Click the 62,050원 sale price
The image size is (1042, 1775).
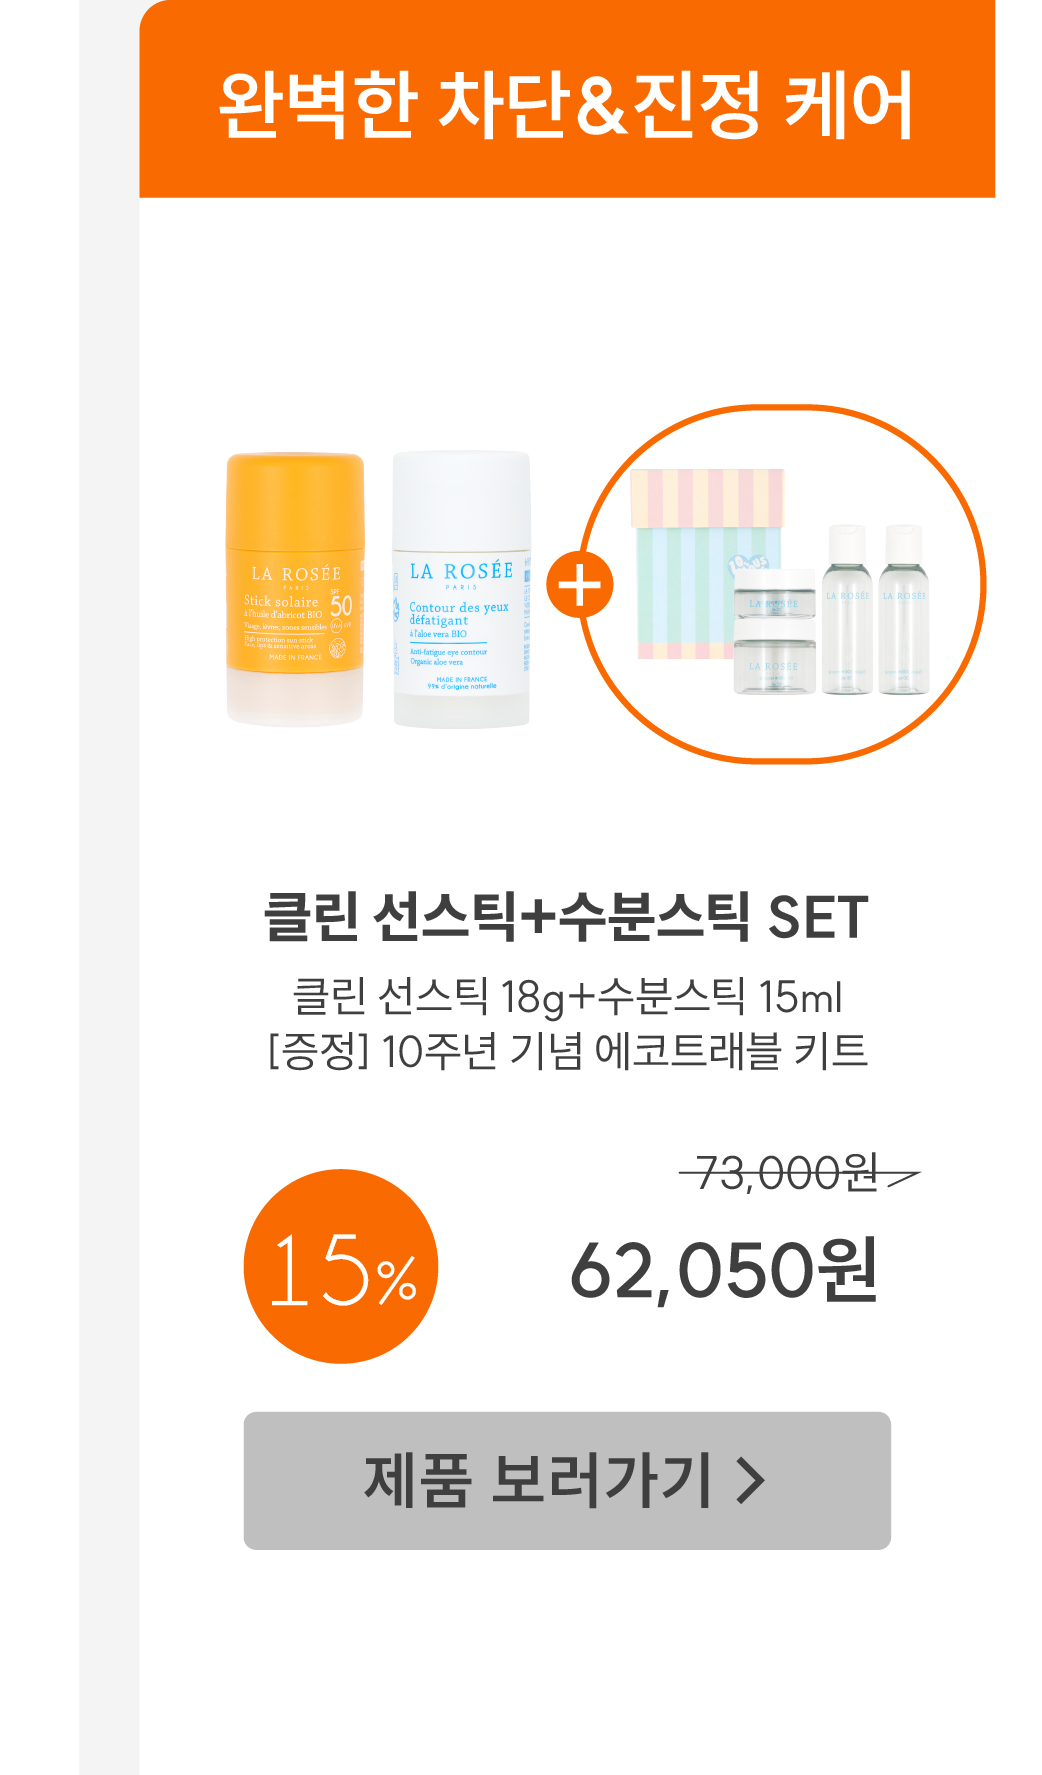[724, 1270]
